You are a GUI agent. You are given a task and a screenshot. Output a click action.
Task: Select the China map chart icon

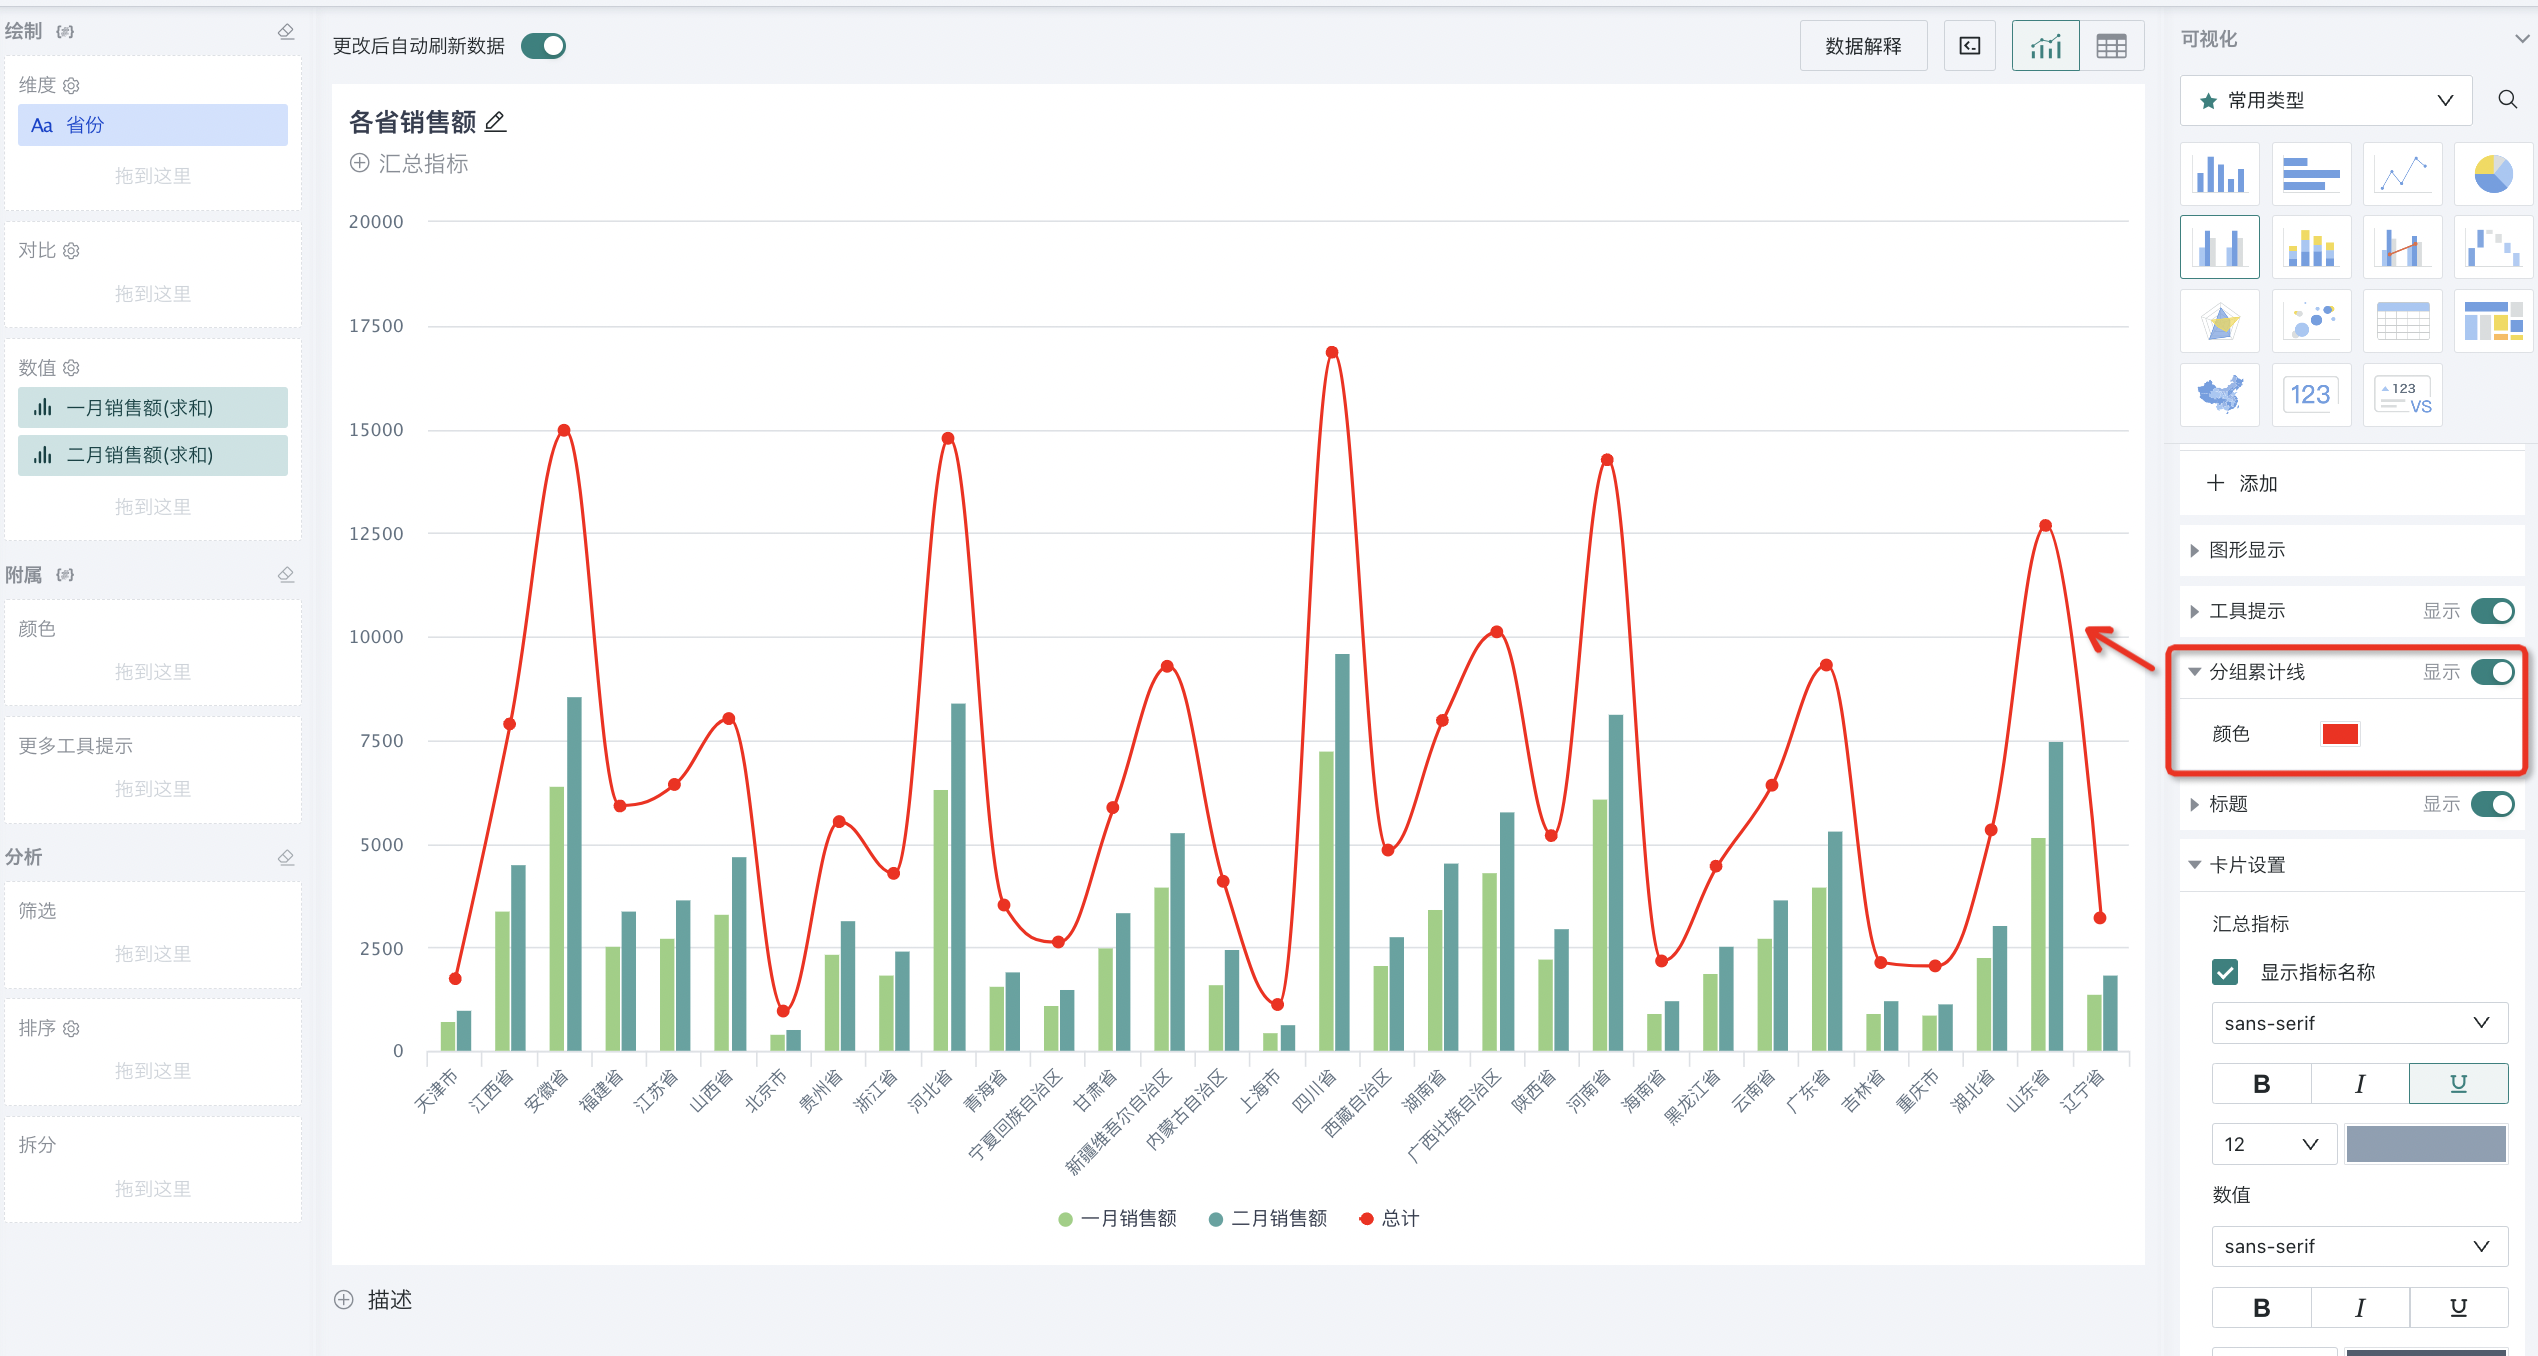2219,395
